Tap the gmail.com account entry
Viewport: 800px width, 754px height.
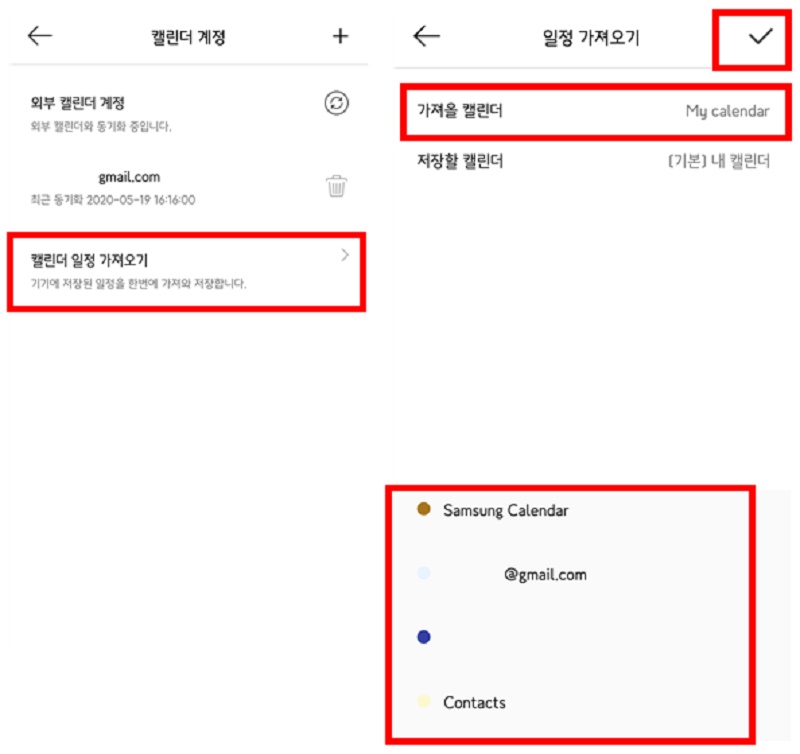point(129,178)
